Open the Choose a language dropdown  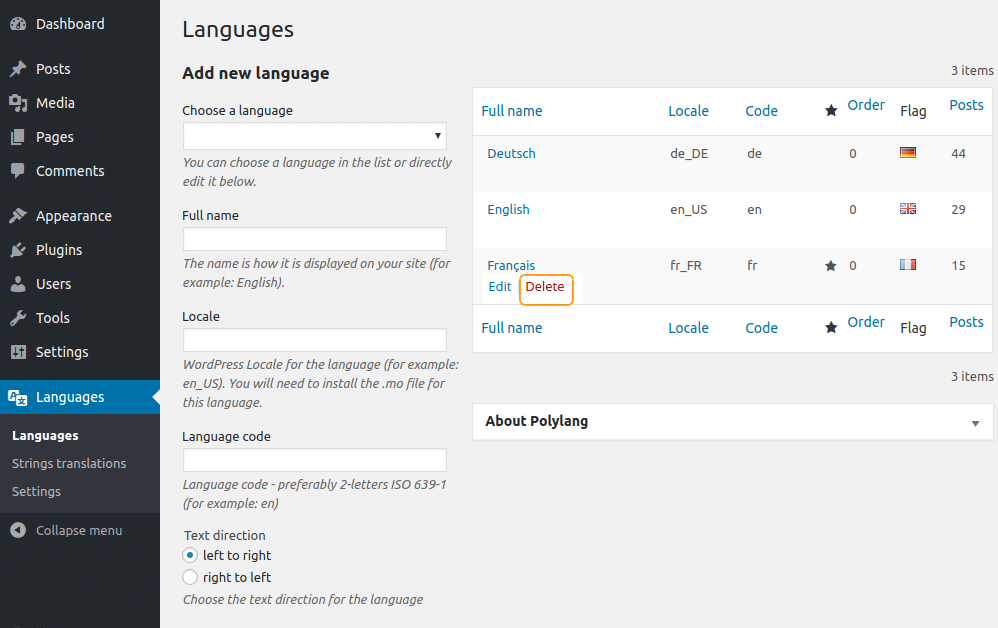(x=315, y=136)
